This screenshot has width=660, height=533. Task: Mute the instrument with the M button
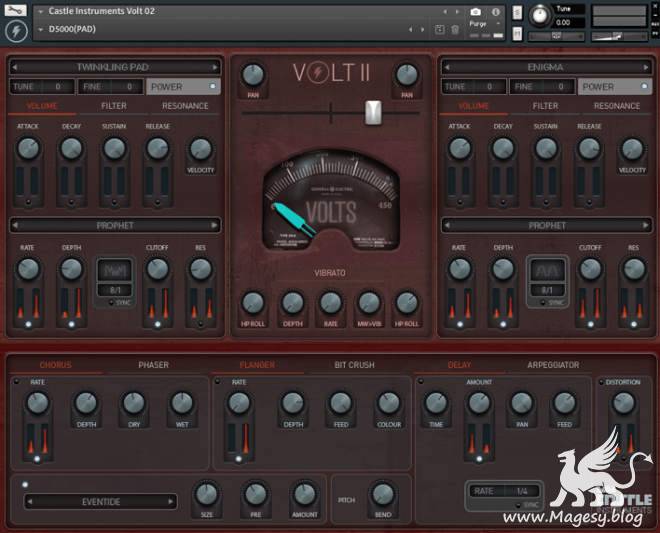(517, 33)
